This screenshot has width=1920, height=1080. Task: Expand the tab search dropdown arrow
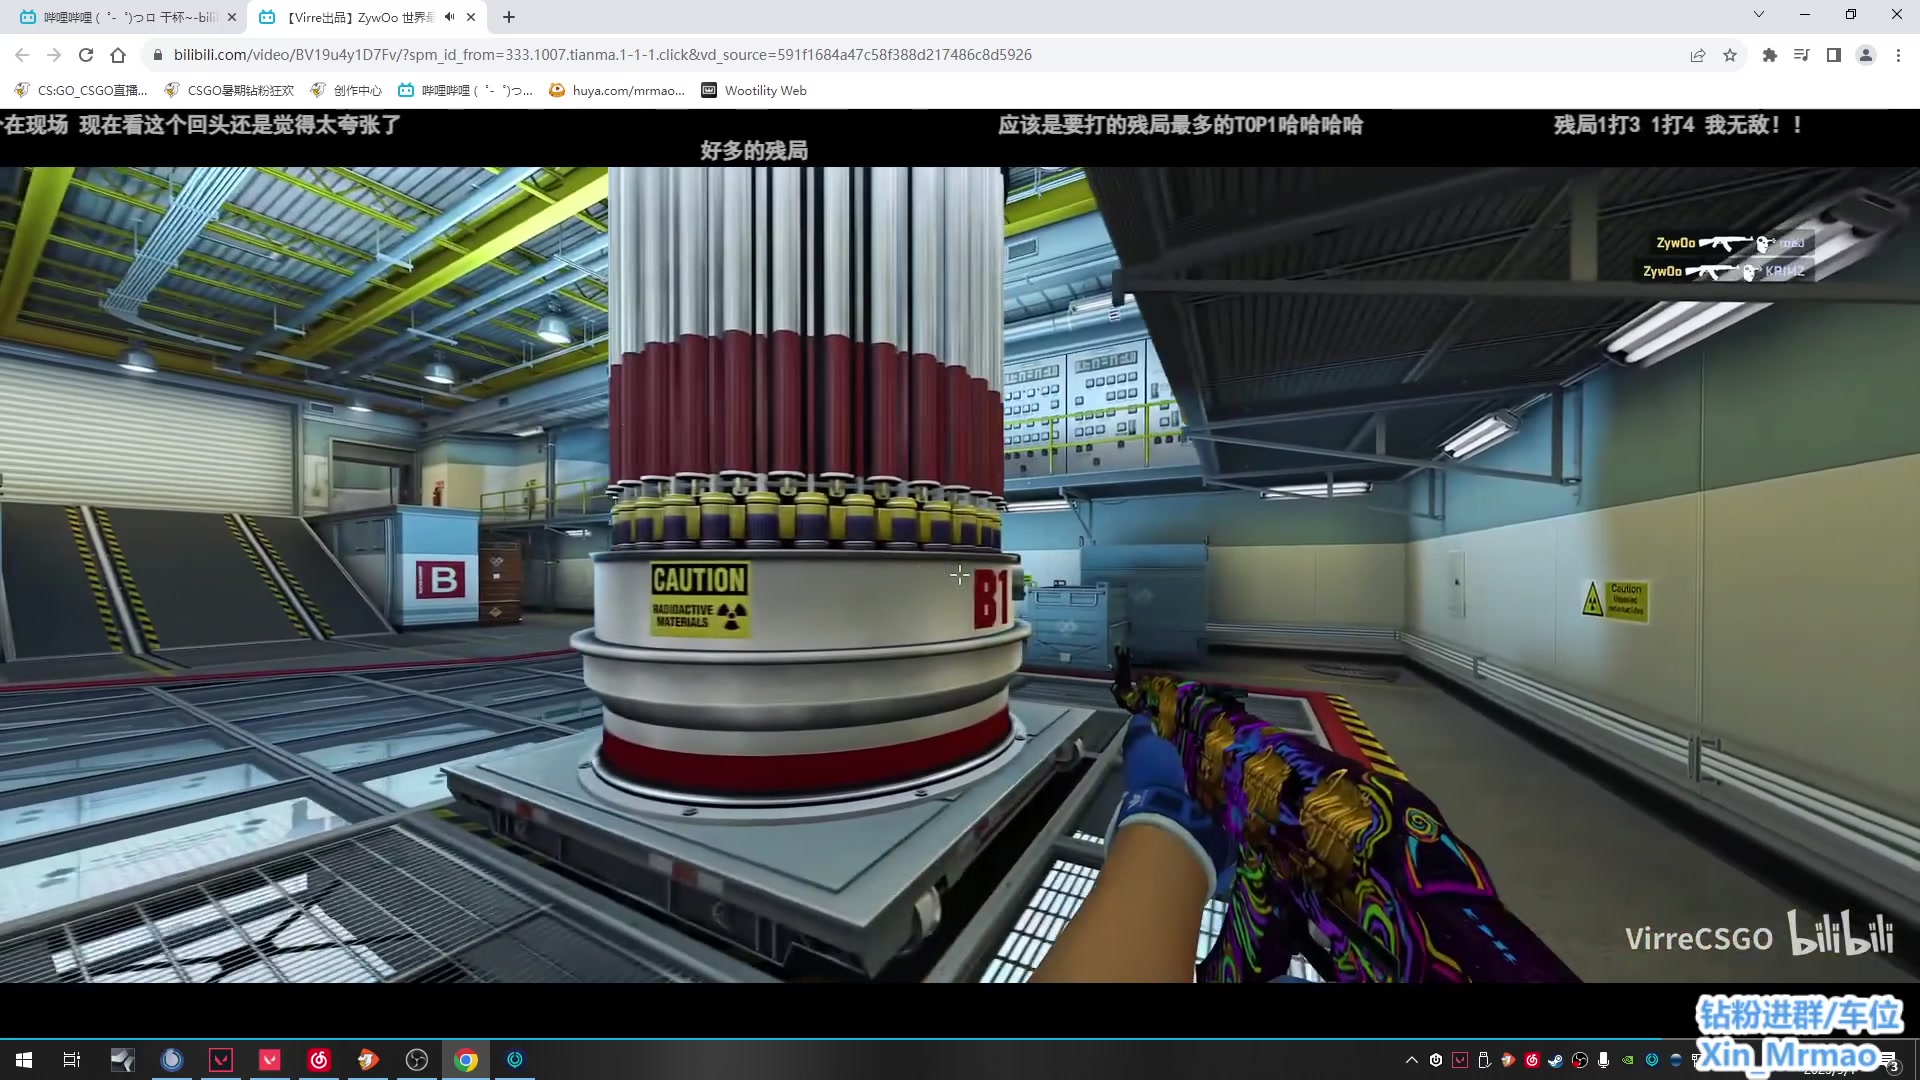pyautogui.click(x=1759, y=14)
